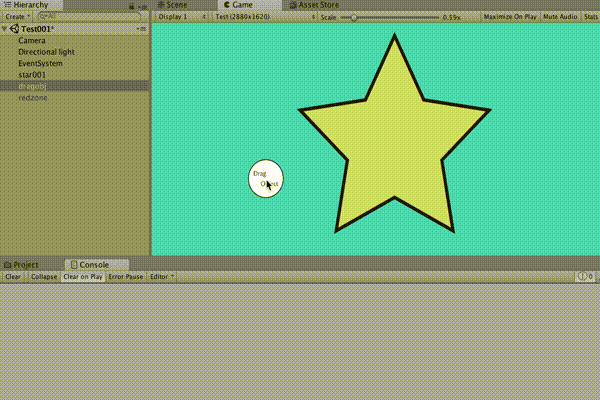Open the Display 1 dropdown
This screenshot has height=400, width=600.
pyautogui.click(x=182, y=17)
